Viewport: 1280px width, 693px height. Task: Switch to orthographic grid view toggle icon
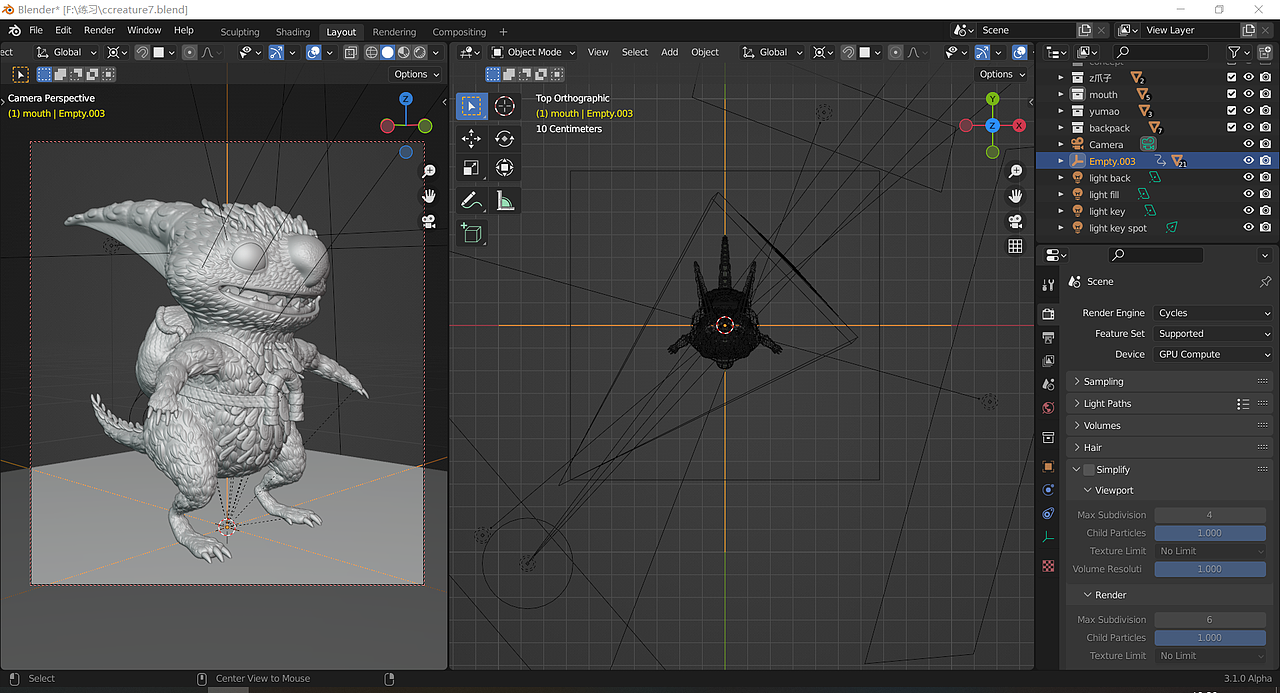[x=1015, y=246]
